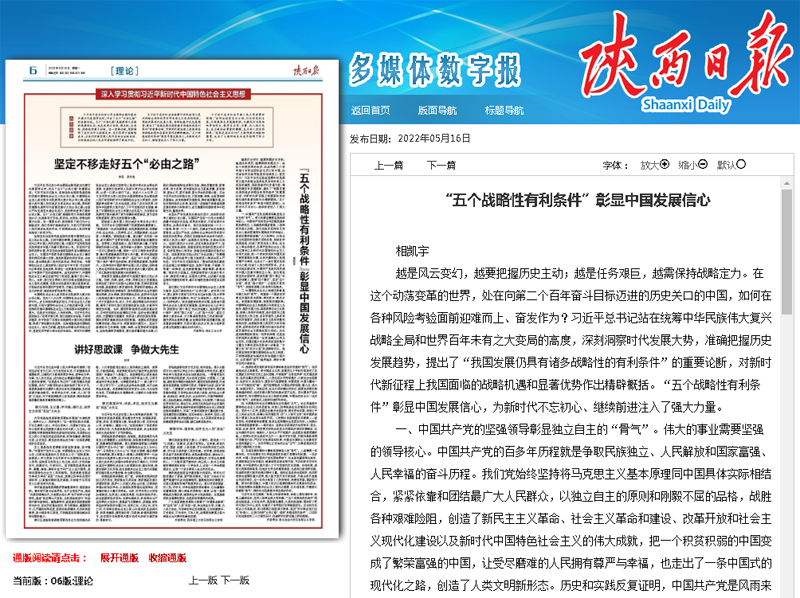Open 返回首页 in the navigation bar
Image resolution: width=800 pixels, height=598 pixels.
click(x=370, y=110)
